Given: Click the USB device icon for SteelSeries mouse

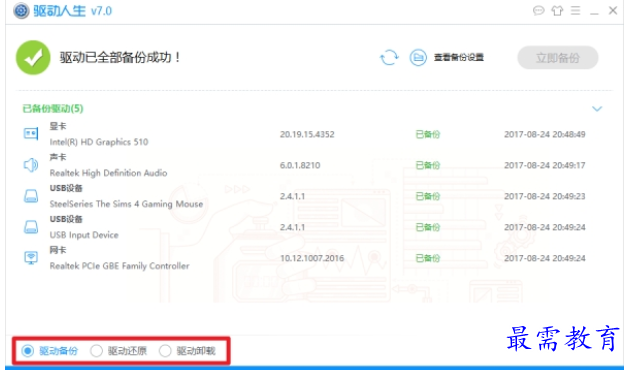Looking at the screenshot, I should [x=31, y=196].
